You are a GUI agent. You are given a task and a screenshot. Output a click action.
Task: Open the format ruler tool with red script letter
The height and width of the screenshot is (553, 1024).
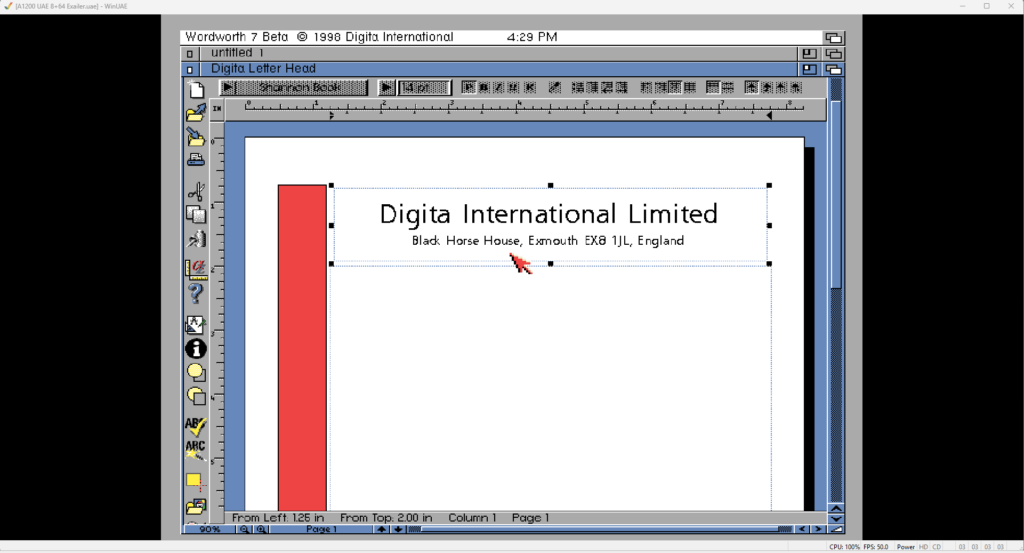pos(196,269)
